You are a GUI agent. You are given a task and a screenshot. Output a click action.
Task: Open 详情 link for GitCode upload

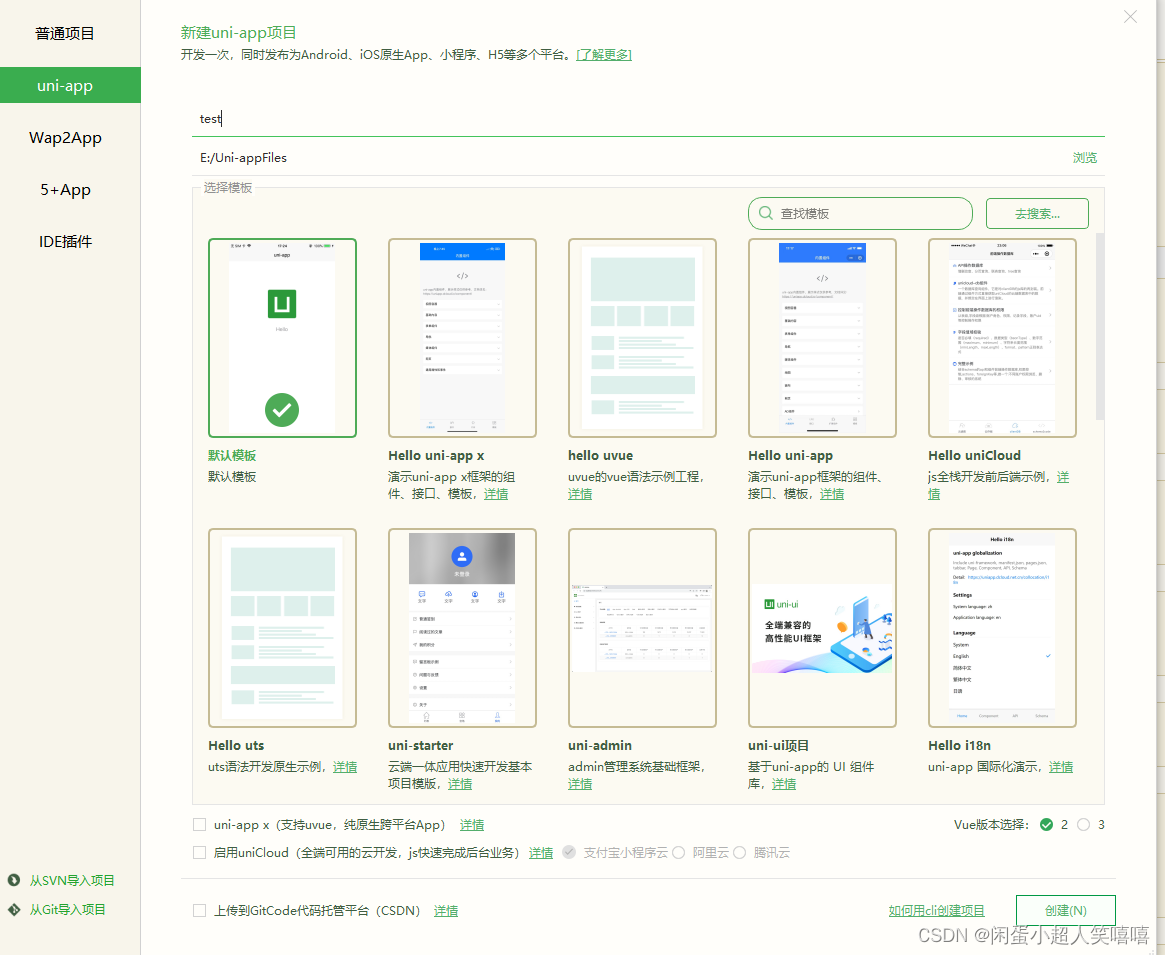click(446, 910)
